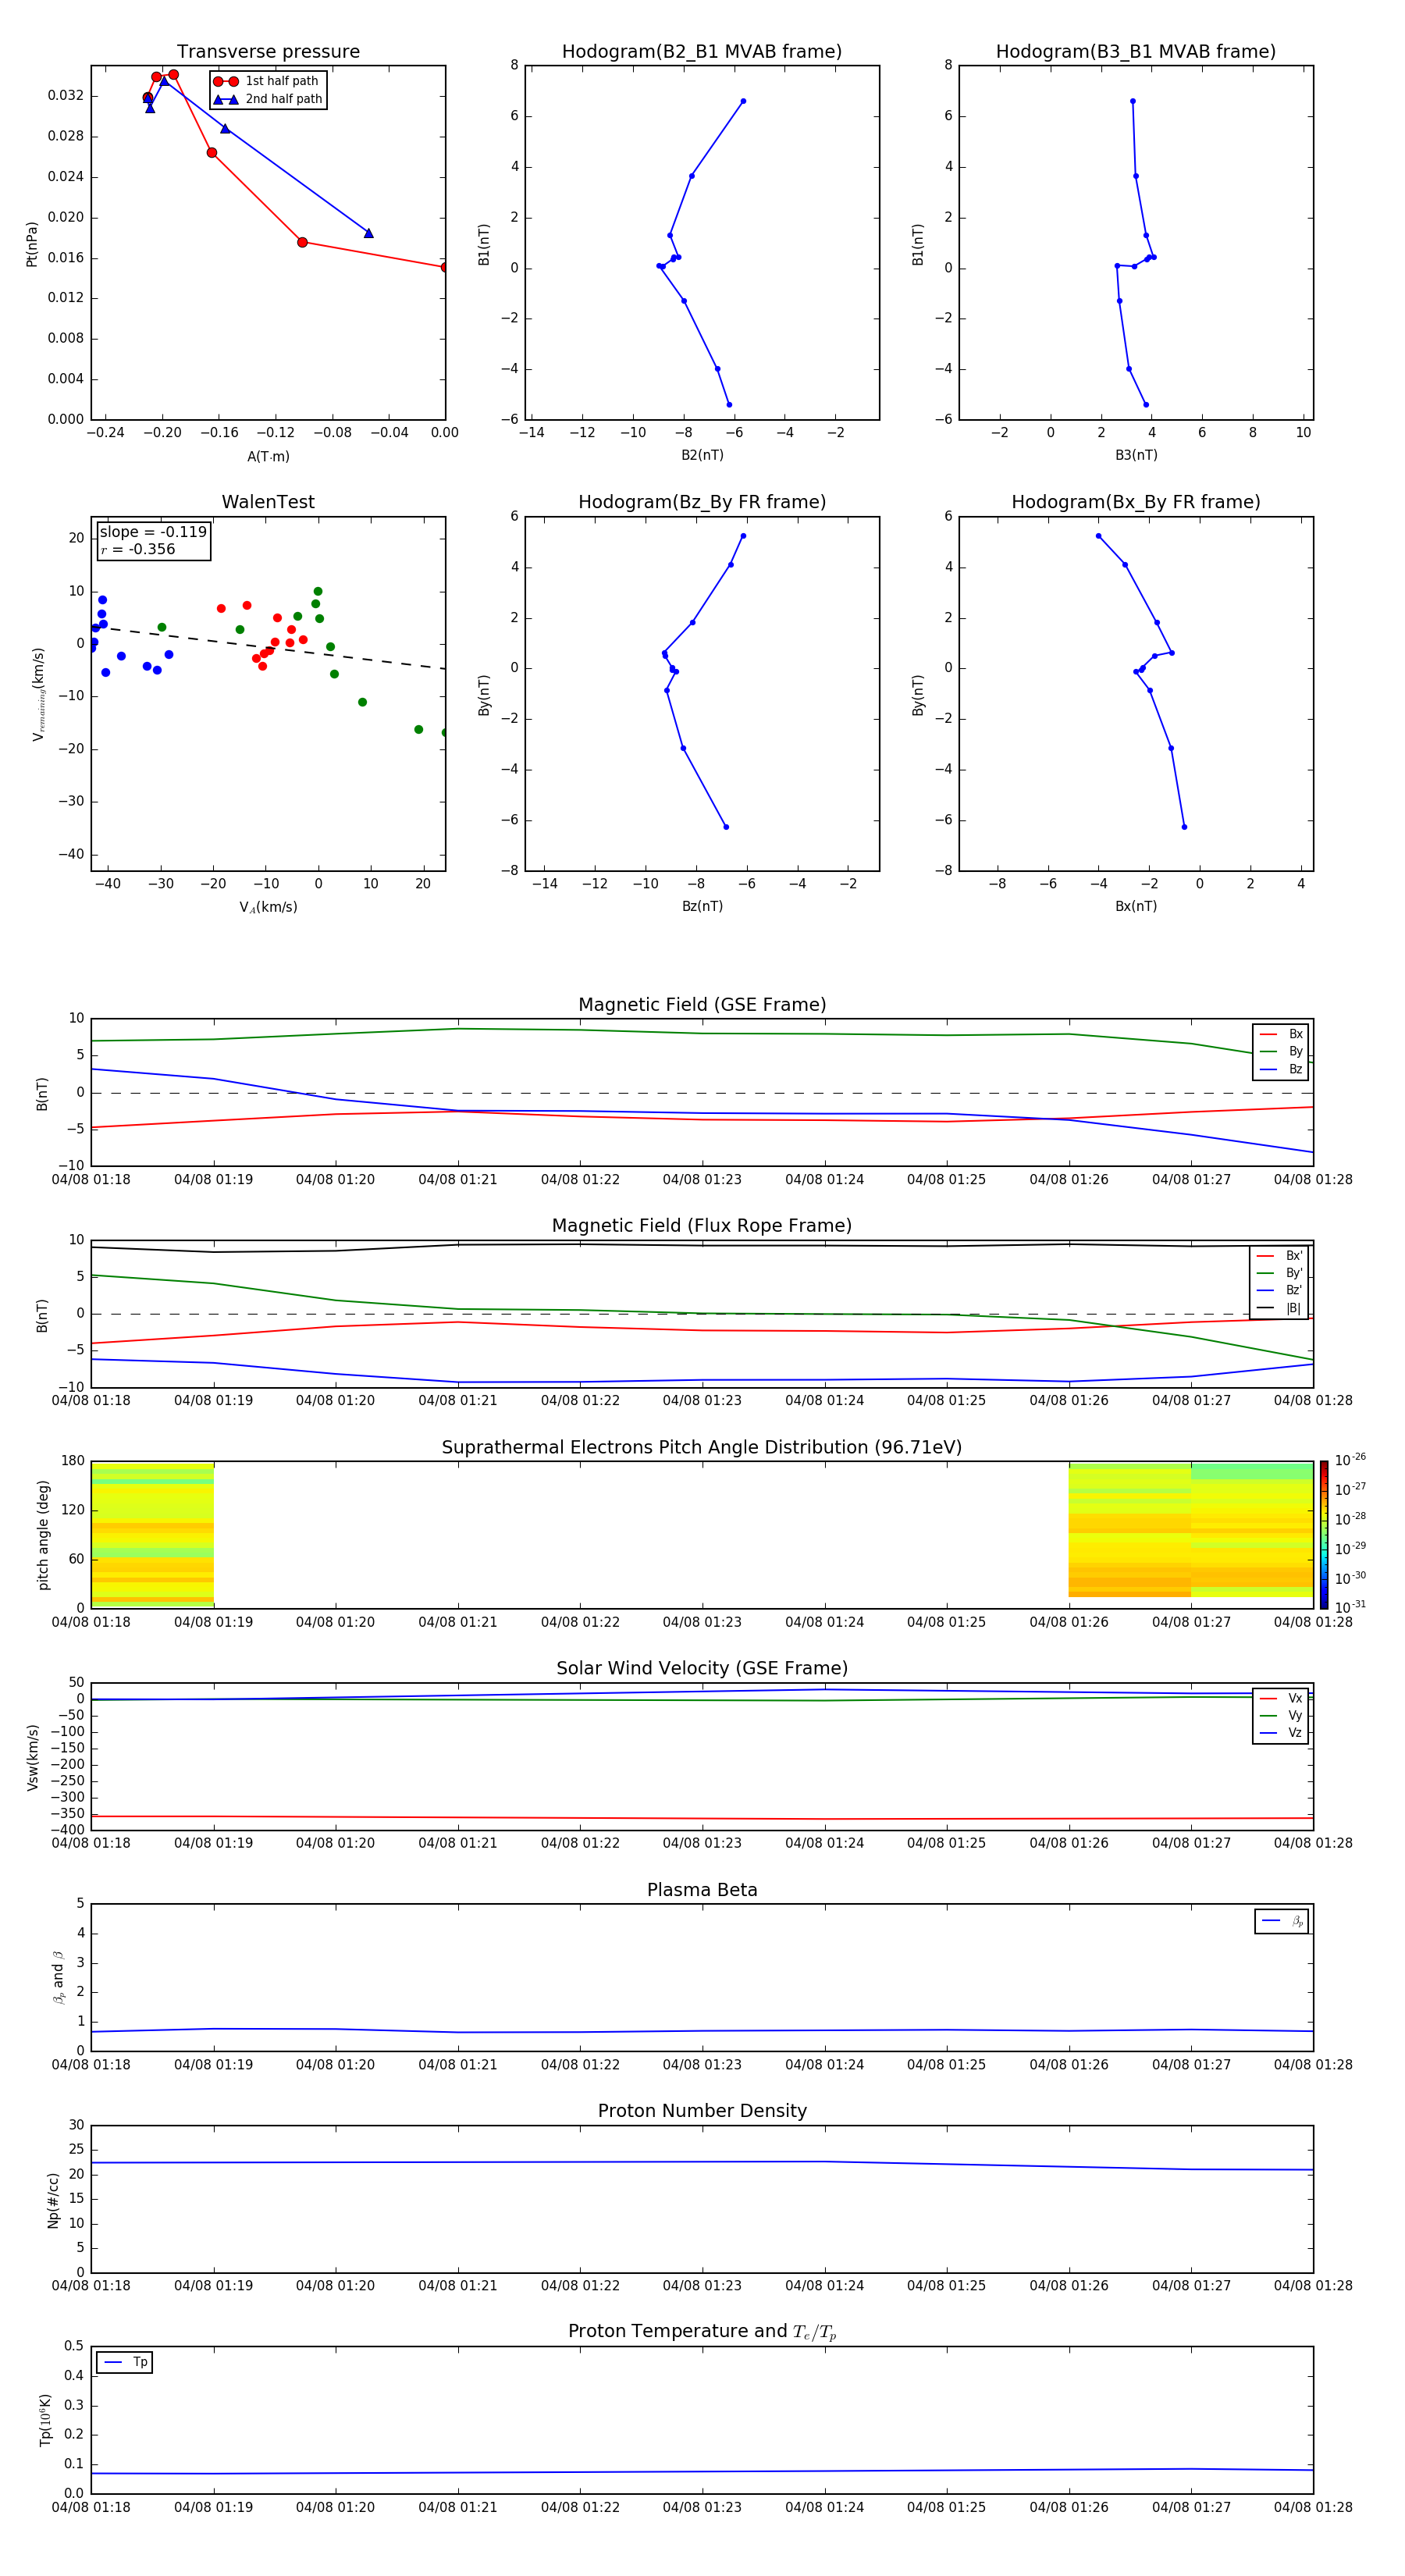Click 'Magnetic Field (GSE Frame)' title

[702, 1004]
